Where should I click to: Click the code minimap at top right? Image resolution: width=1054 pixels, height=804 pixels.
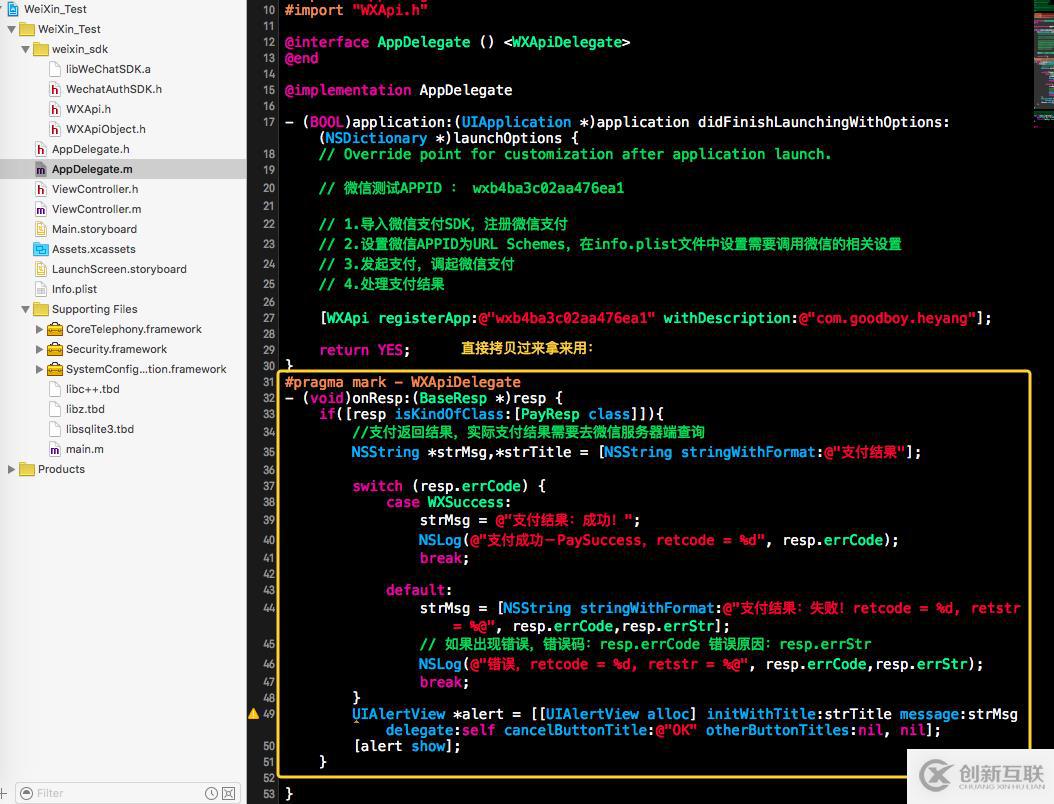pyautogui.click(x=1043, y=64)
